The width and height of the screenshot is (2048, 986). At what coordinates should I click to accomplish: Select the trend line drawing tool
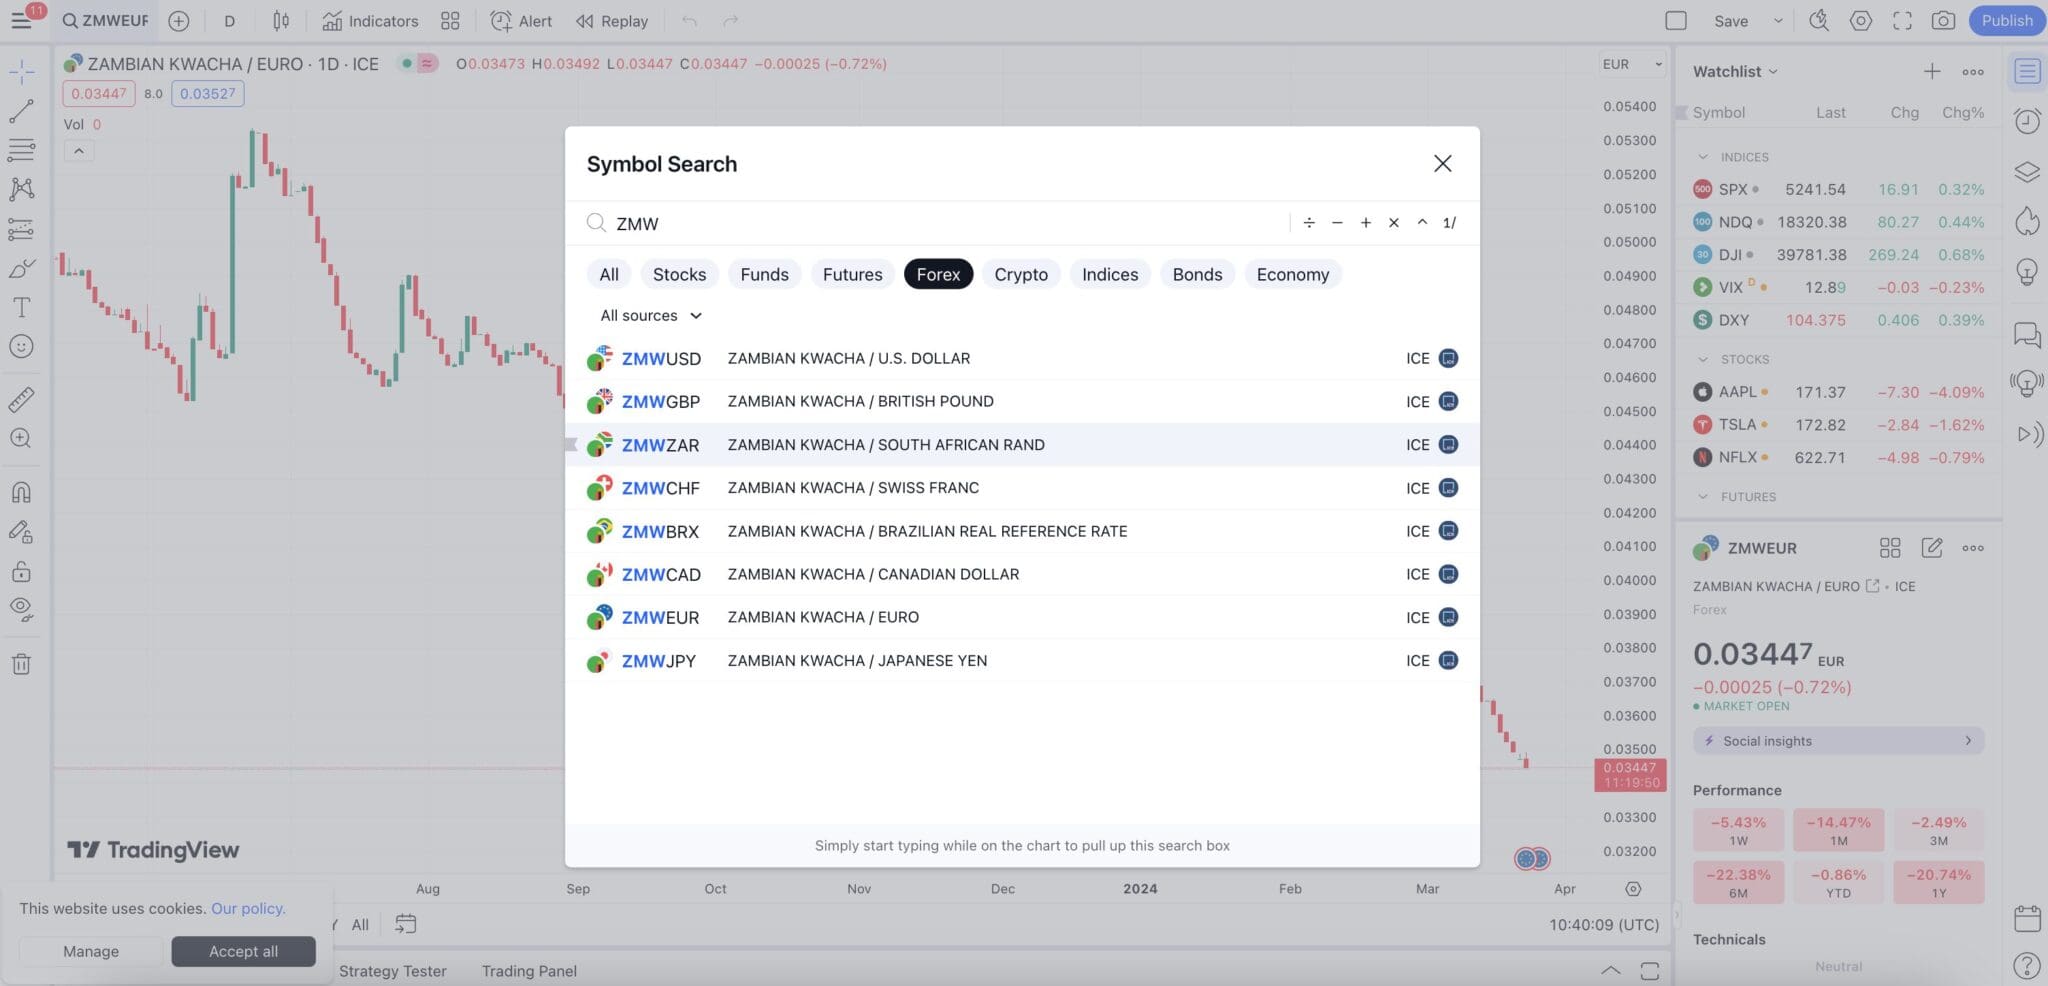(x=21, y=111)
